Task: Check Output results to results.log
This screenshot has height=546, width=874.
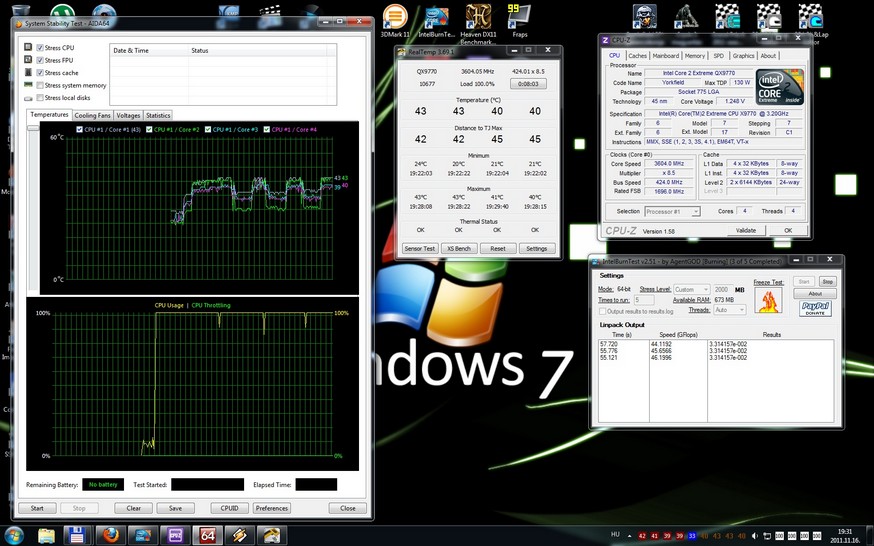Action: (603, 311)
